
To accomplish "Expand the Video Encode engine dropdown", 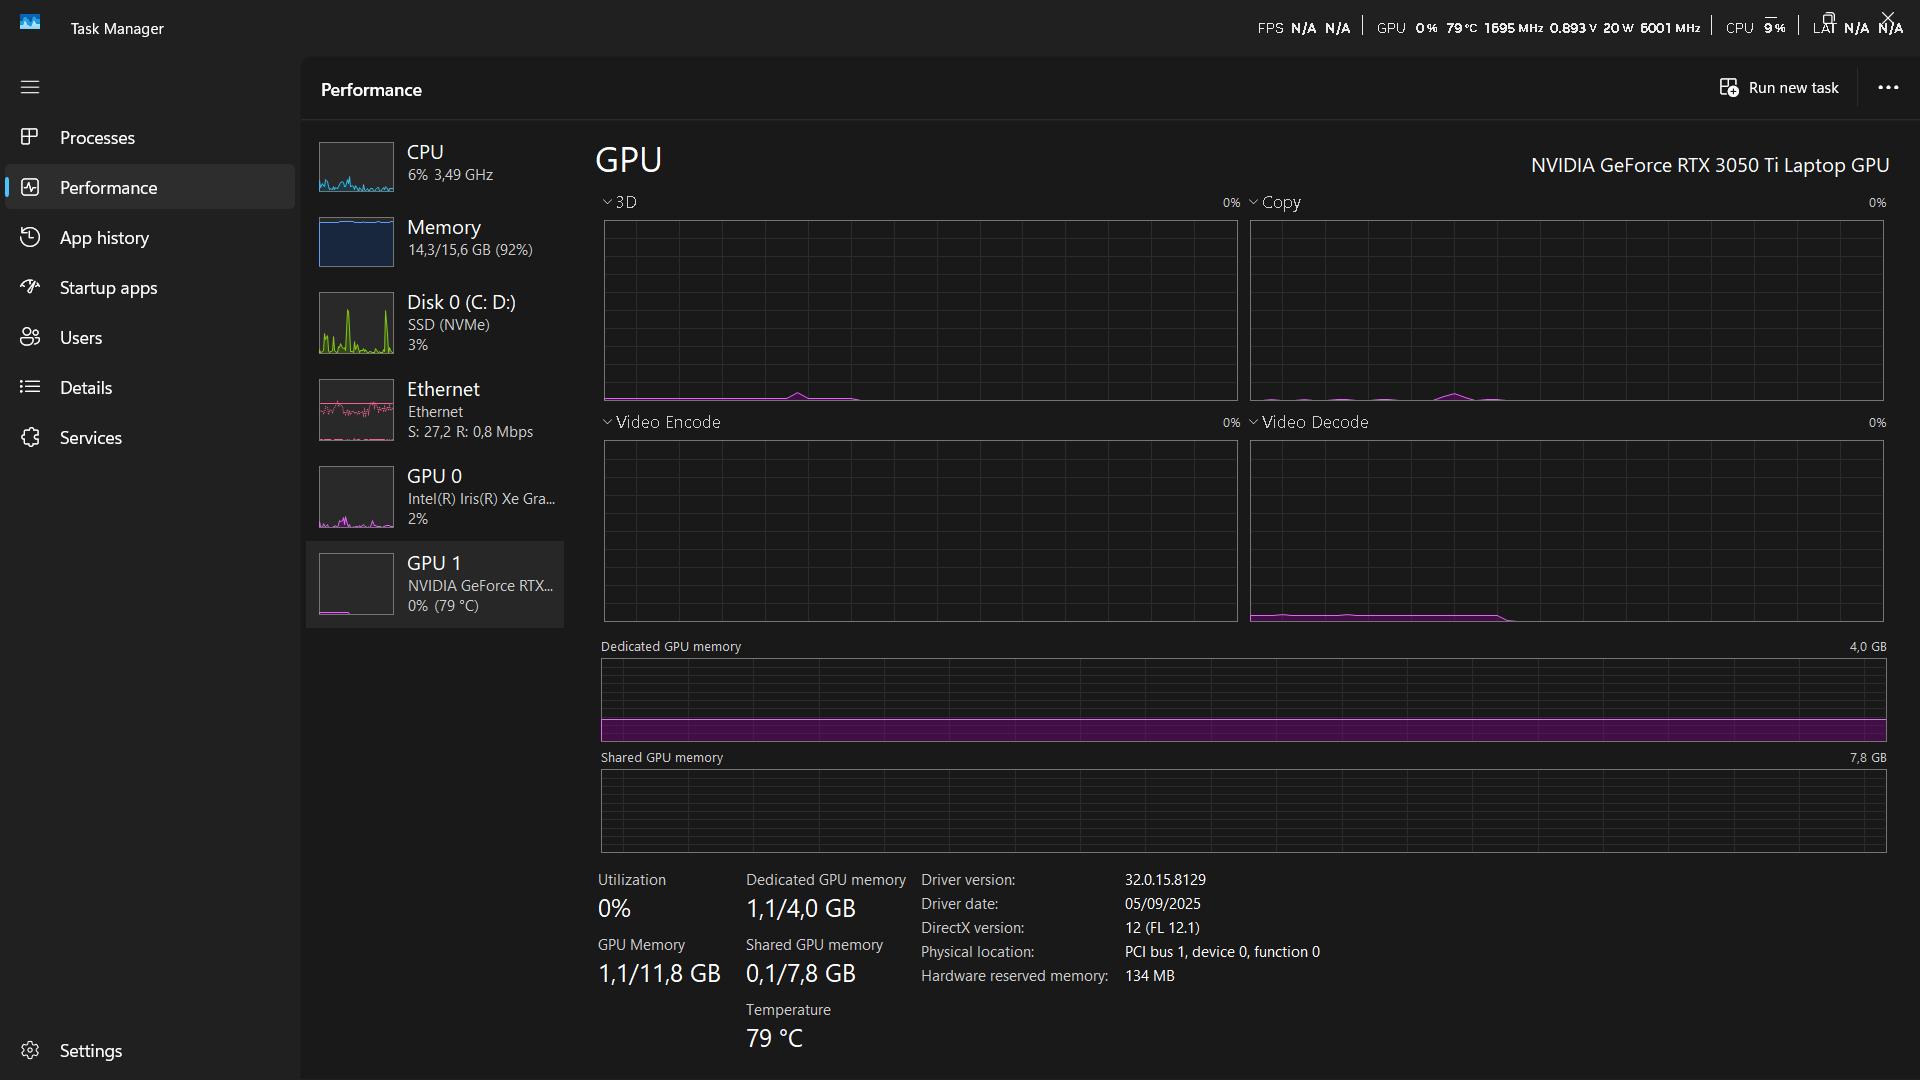I will point(607,422).
